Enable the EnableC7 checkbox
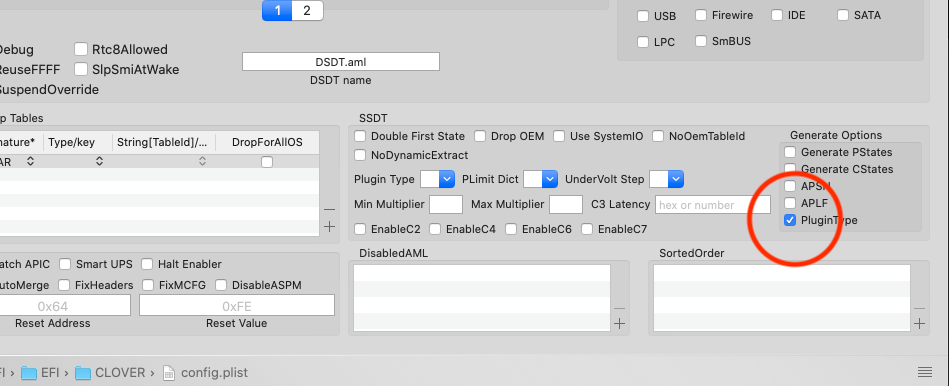Viewport: 949px width, 386px height. (x=587, y=229)
